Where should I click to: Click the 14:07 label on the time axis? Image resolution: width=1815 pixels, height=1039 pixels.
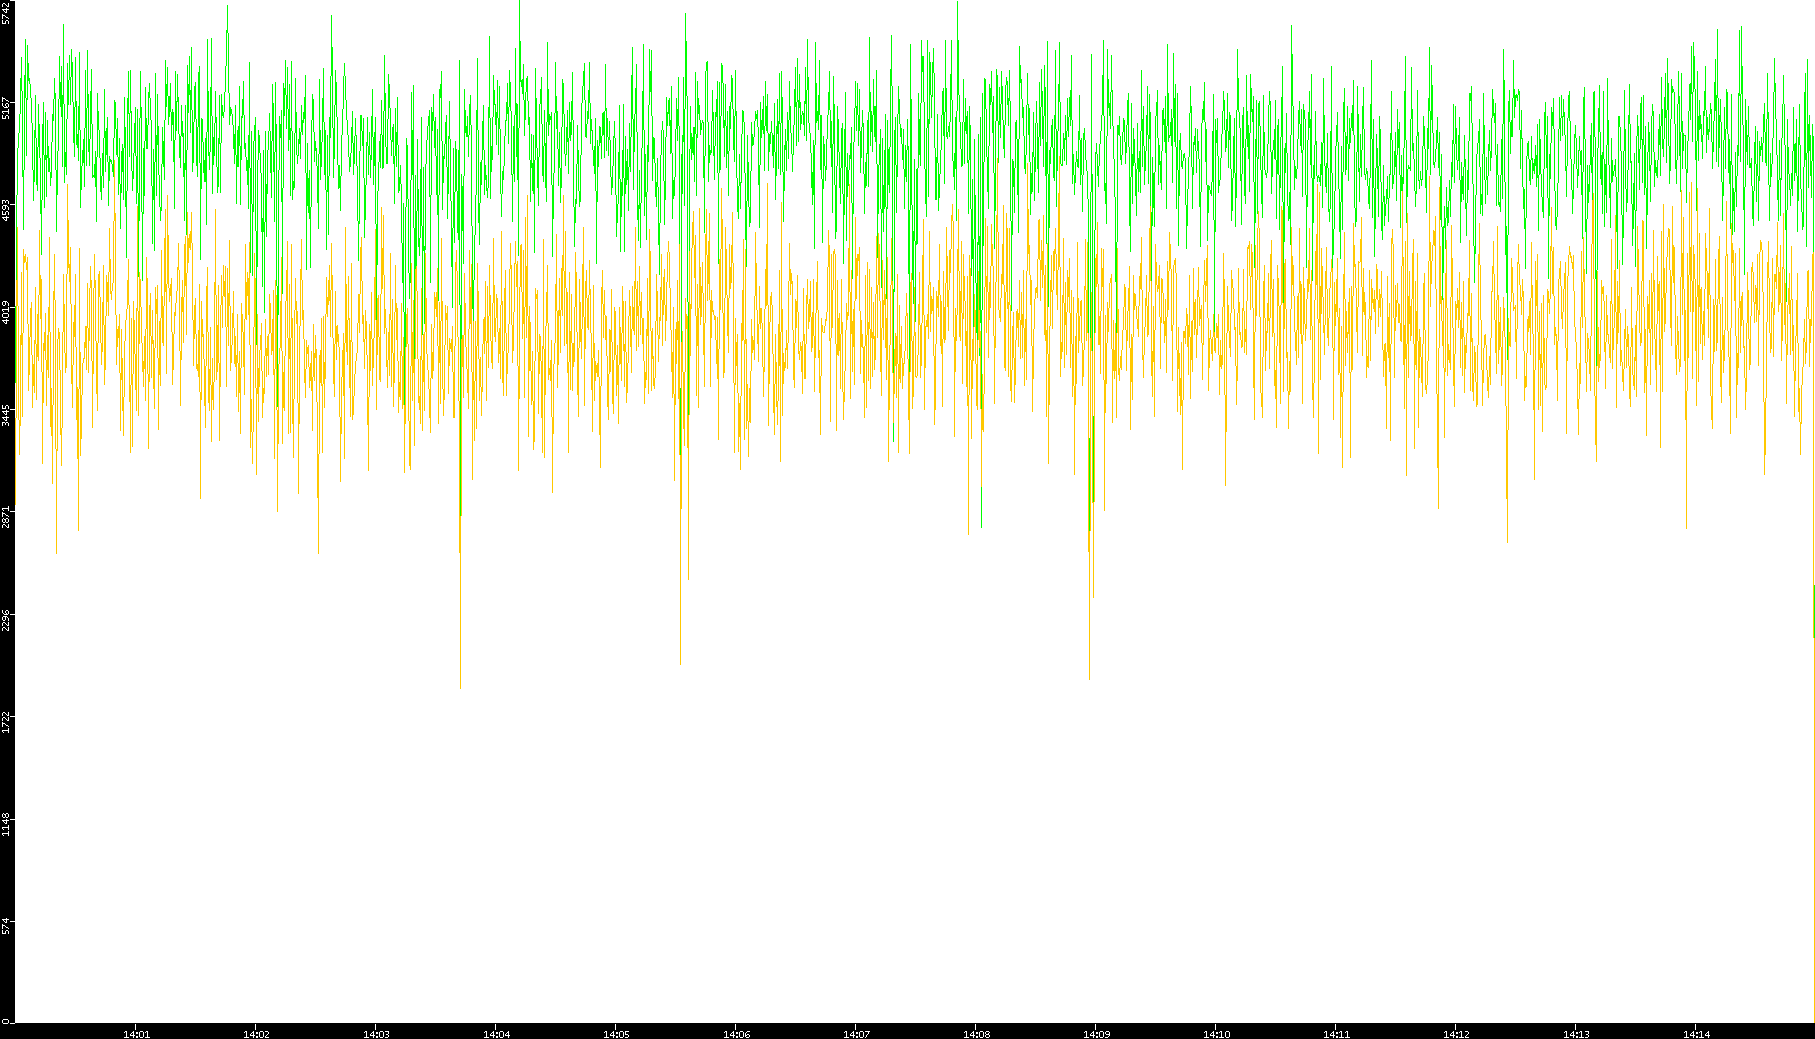point(856,1033)
